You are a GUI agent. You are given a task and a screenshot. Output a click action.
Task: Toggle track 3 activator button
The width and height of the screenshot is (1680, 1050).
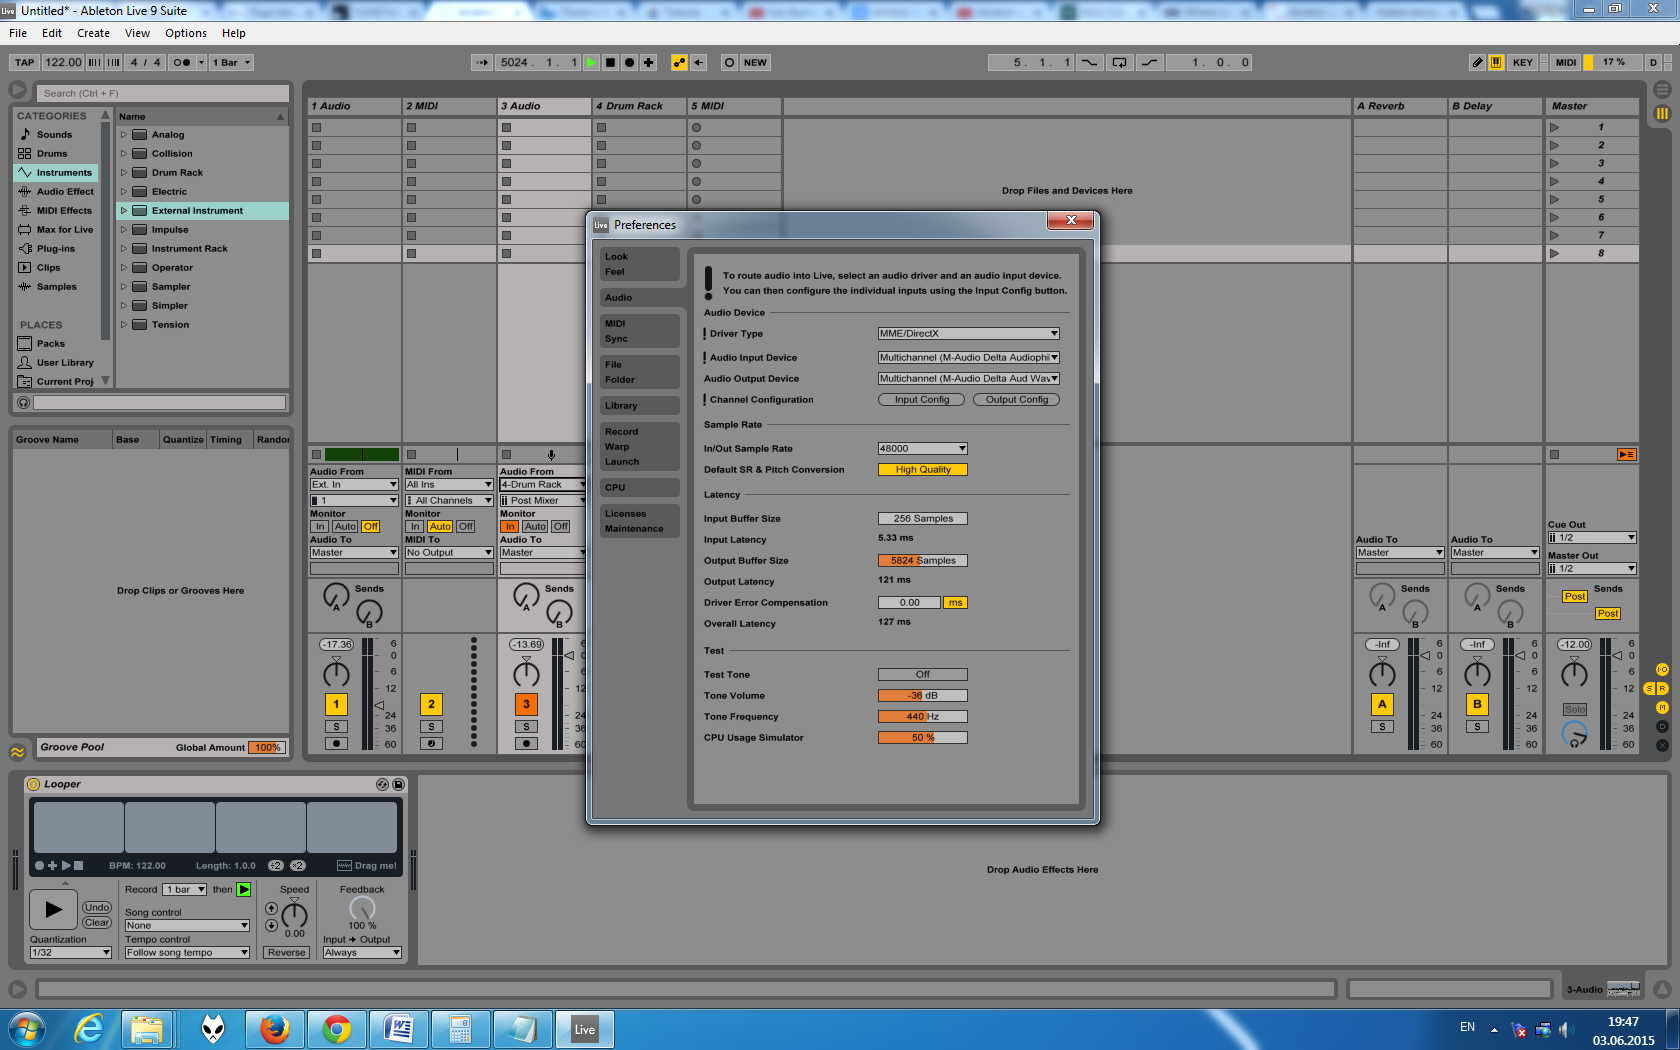(x=526, y=704)
